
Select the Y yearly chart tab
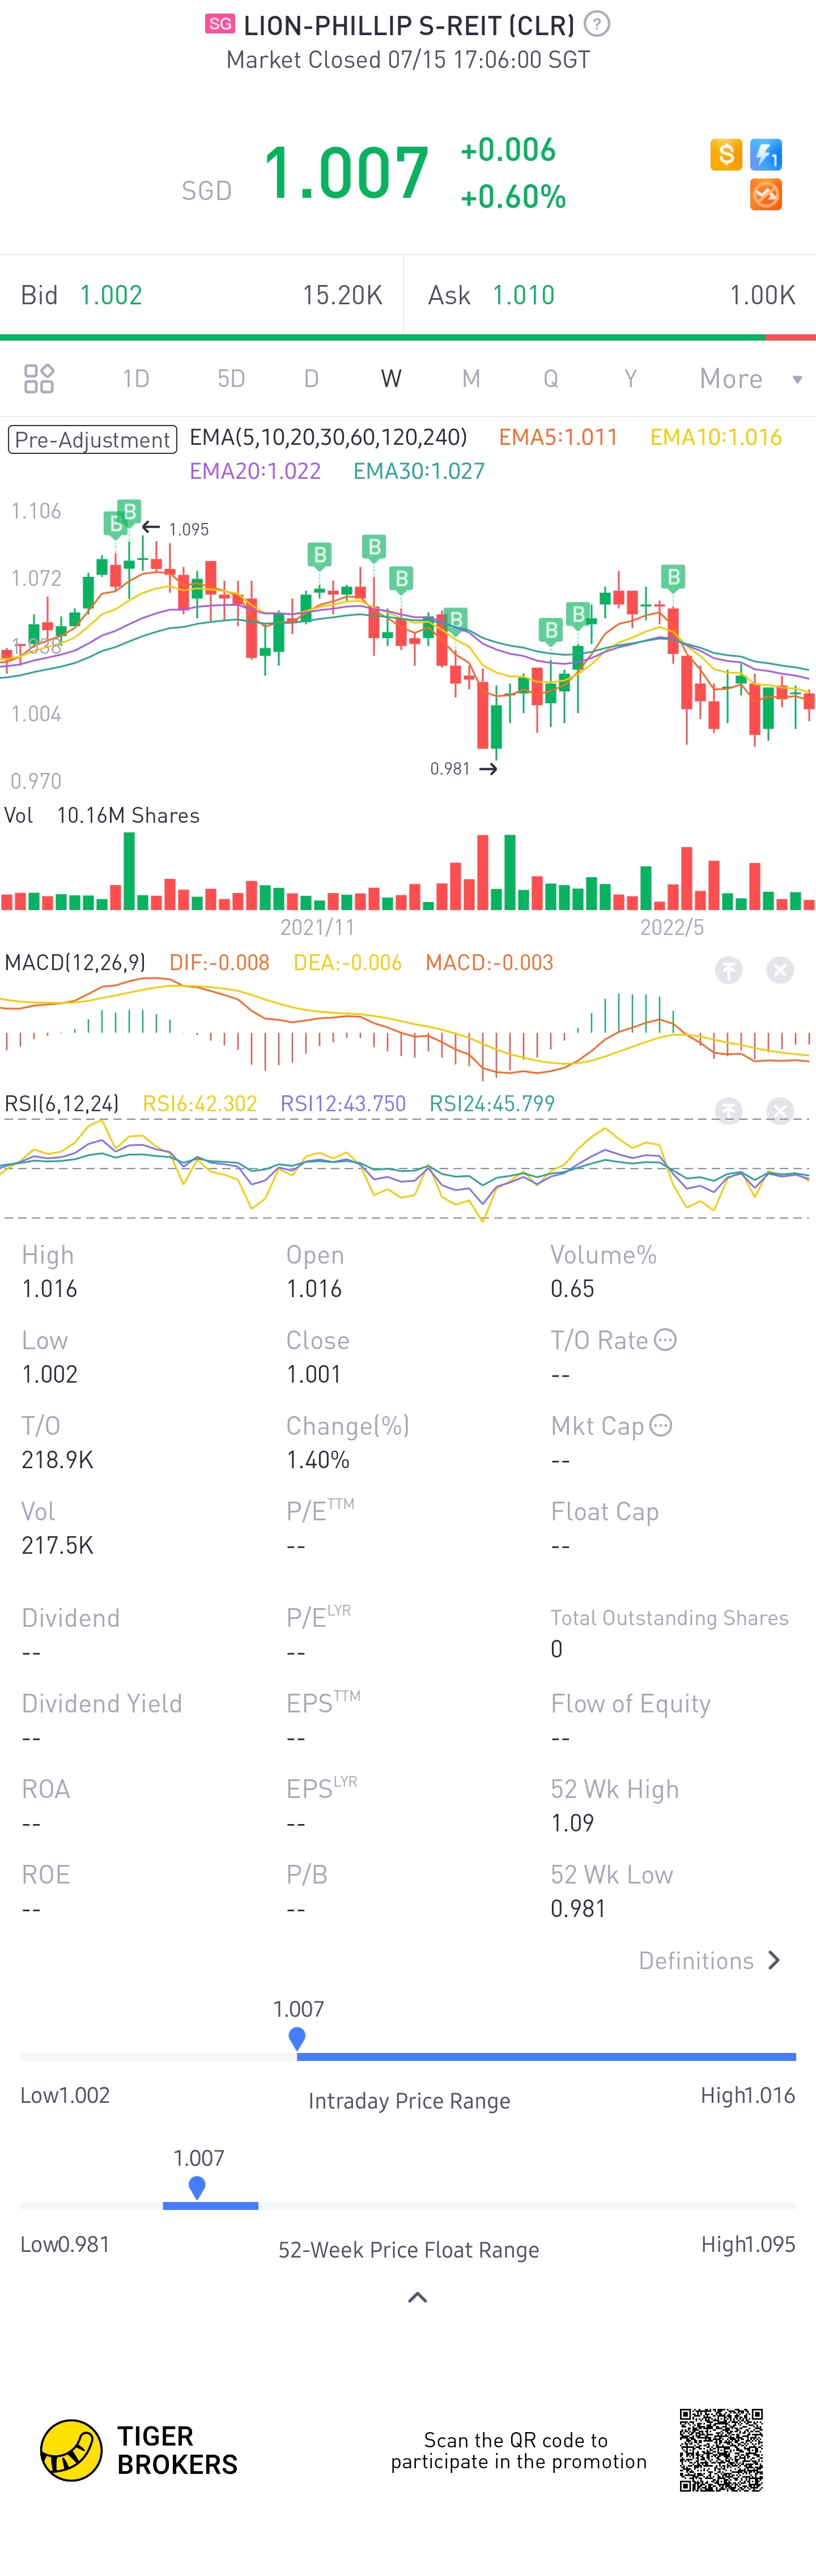point(630,379)
